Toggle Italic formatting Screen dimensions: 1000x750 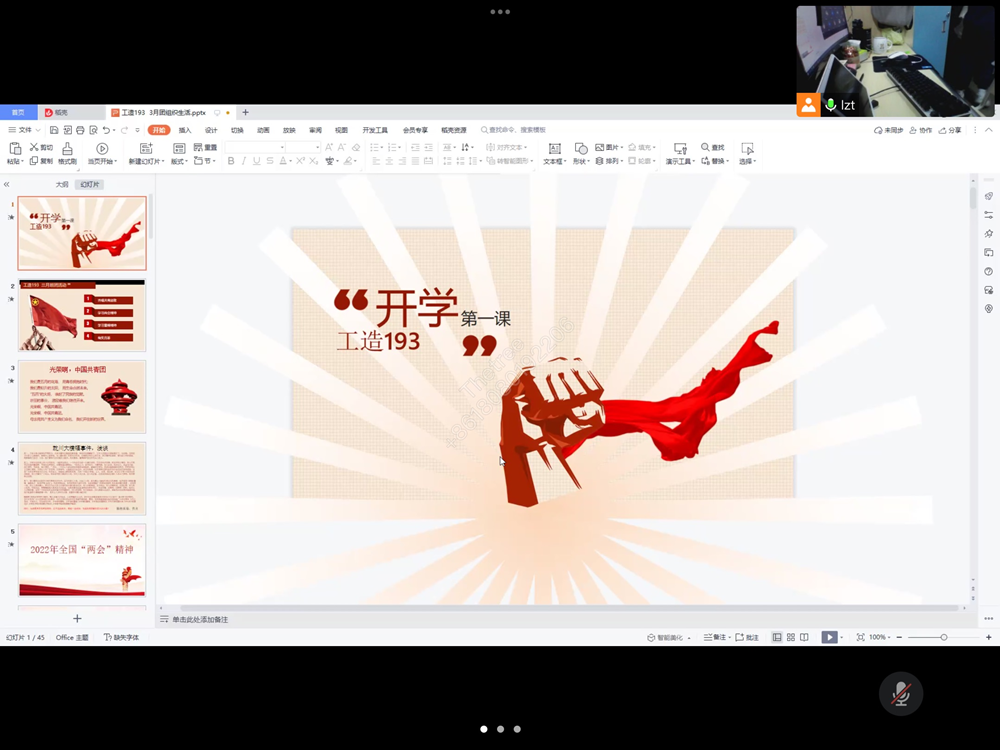[x=244, y=161]
